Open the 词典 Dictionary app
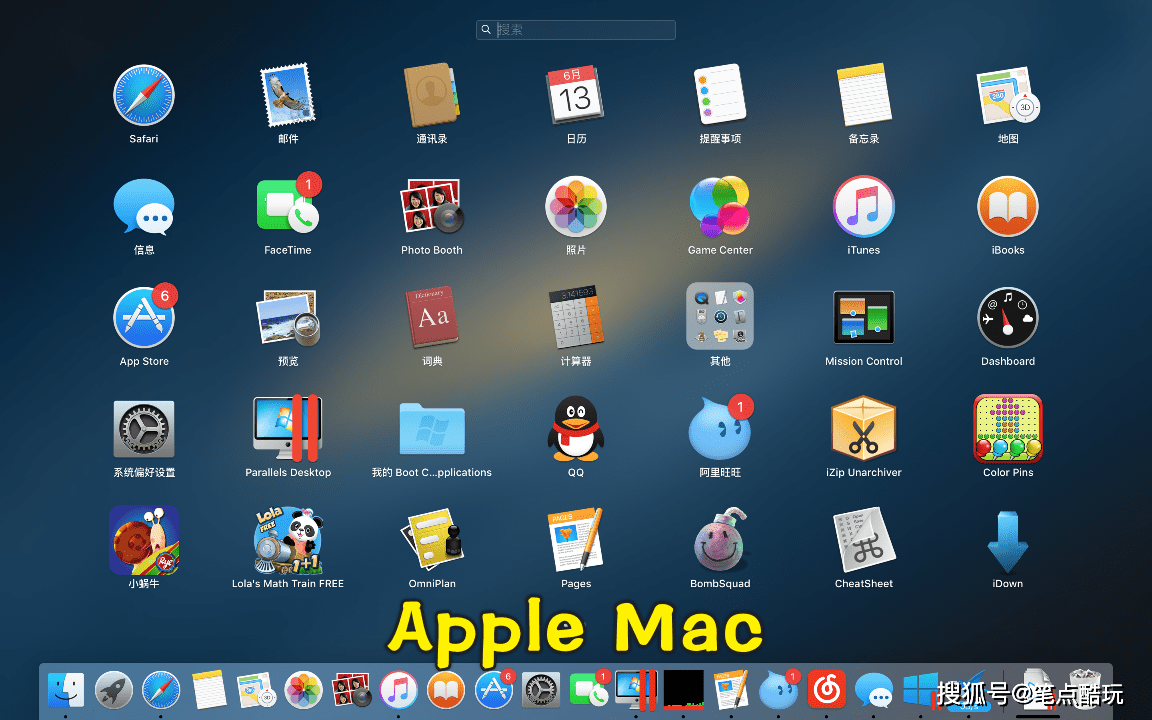 pyautogui.click(x=432, y=317)
